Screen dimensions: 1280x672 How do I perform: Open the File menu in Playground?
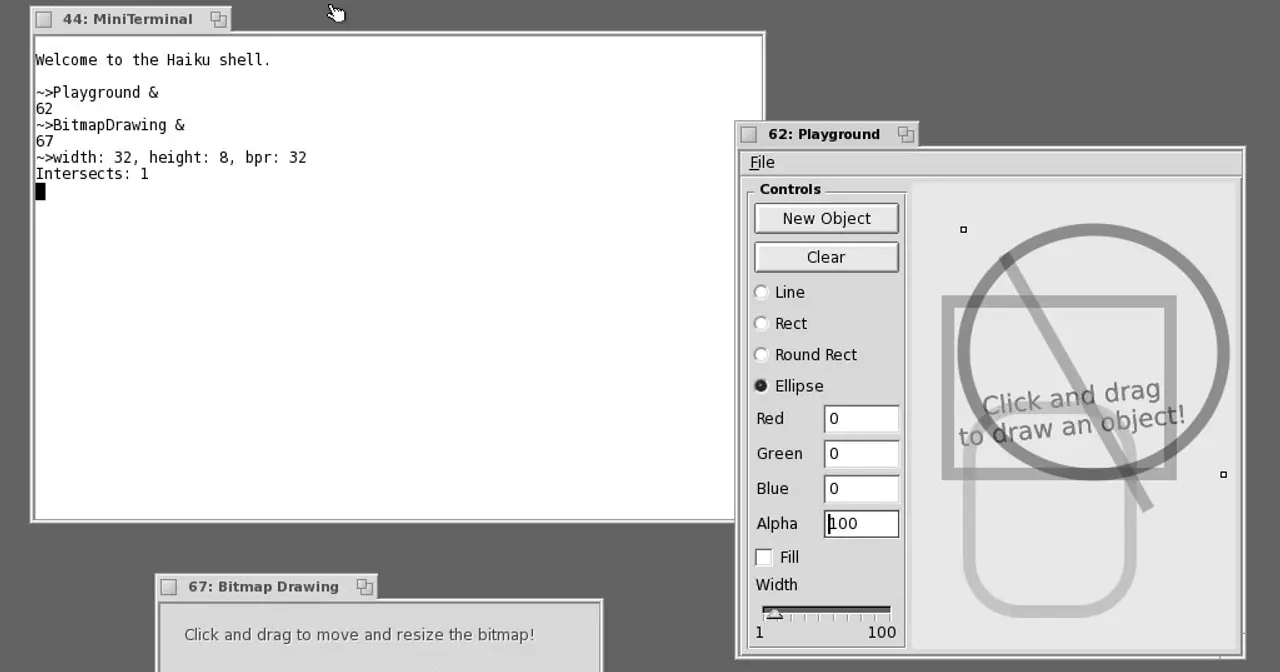[x=762, y=162]
